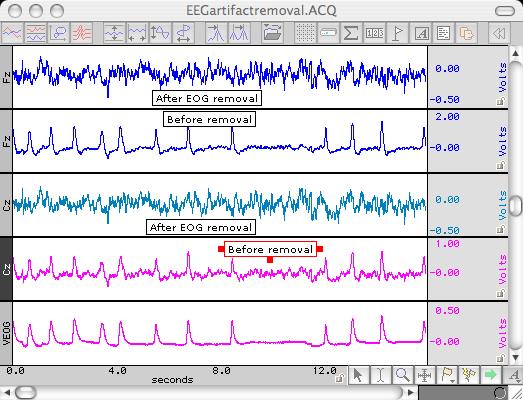The height and width of the screenshot is (400, 523).
Task: Click the green jump arrow tool
Action: 491,375
